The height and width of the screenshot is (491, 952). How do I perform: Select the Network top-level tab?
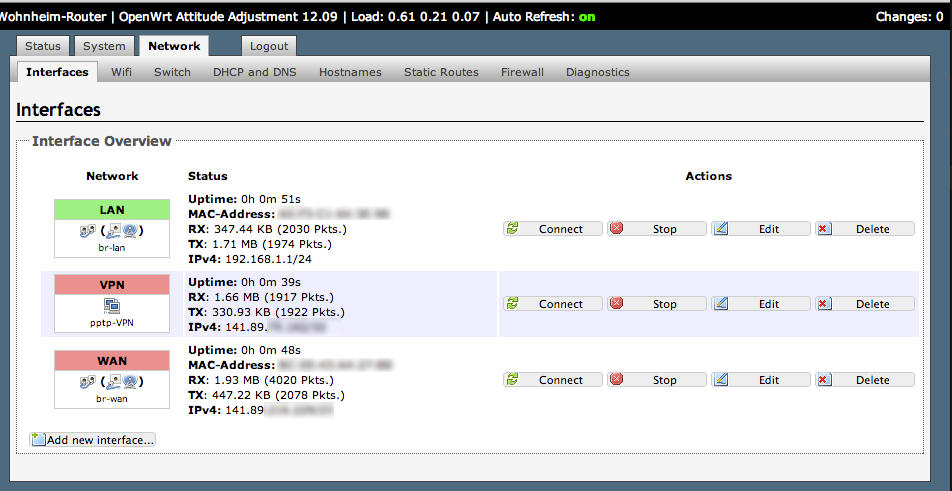click(x=174, y=46)
